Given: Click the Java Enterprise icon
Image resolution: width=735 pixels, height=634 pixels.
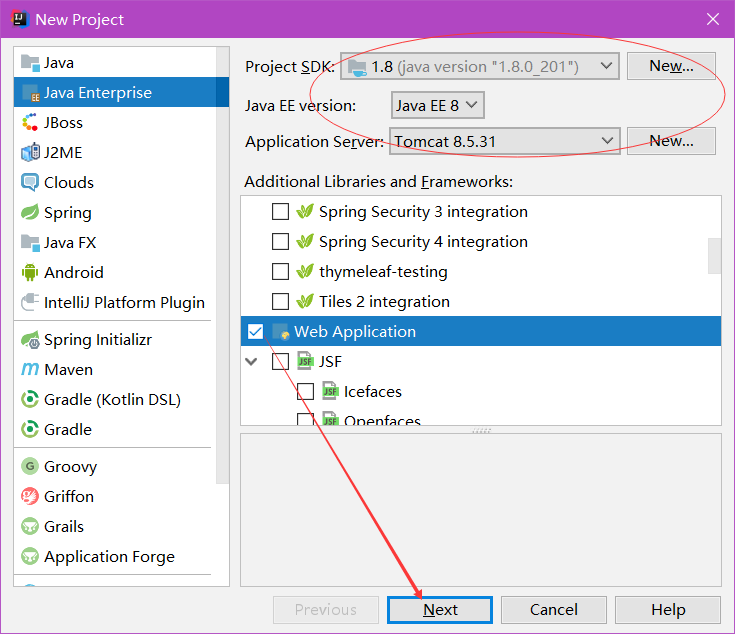Looking at the screenshot, I should [30, 93].
